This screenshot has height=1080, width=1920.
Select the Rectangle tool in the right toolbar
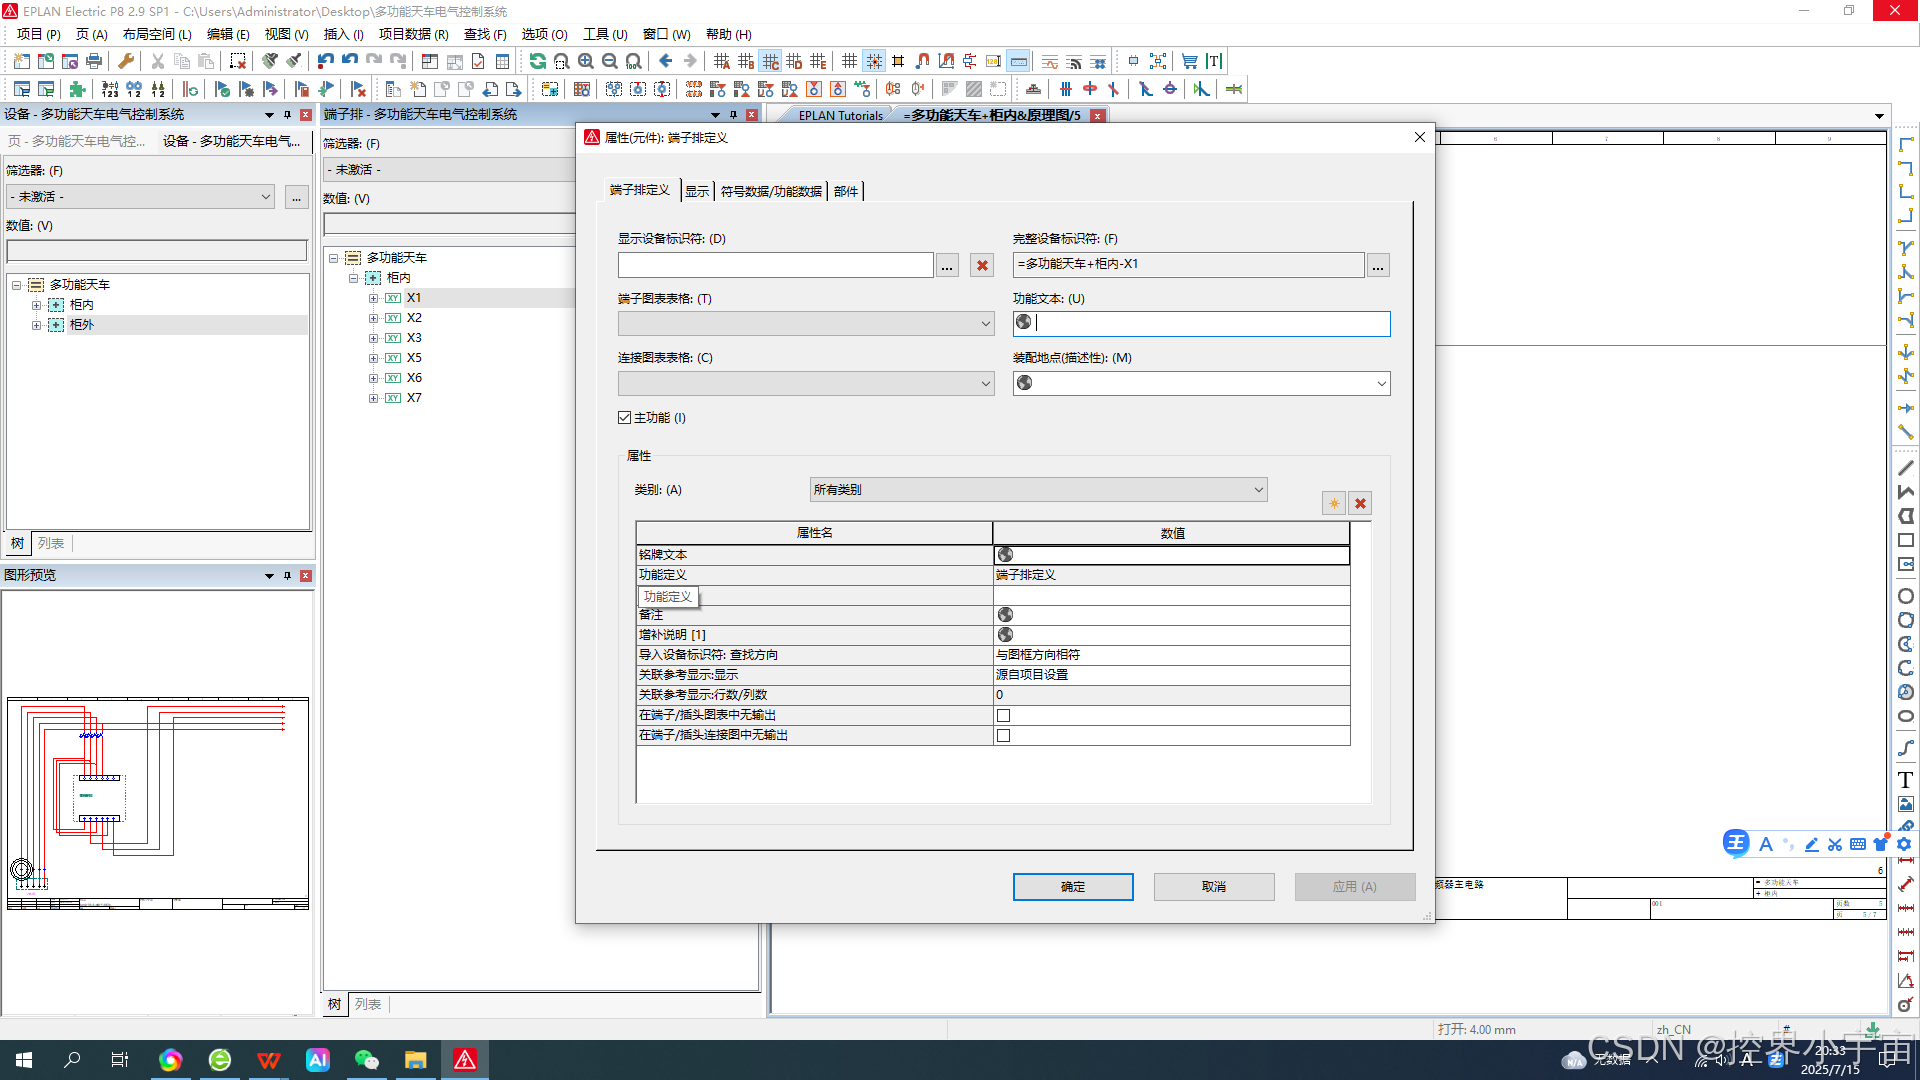click(1906, 540)
